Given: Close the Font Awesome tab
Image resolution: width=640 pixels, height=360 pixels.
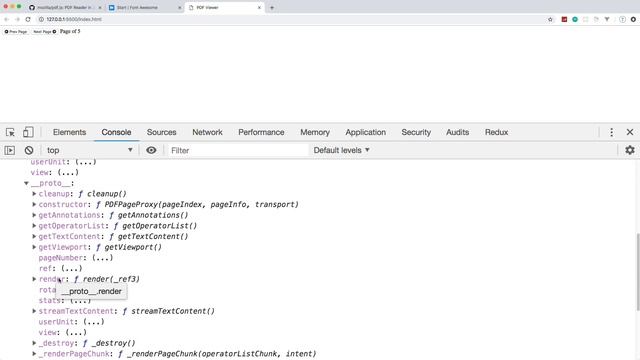Looking at the screenshot, I should tap(179, 7).
